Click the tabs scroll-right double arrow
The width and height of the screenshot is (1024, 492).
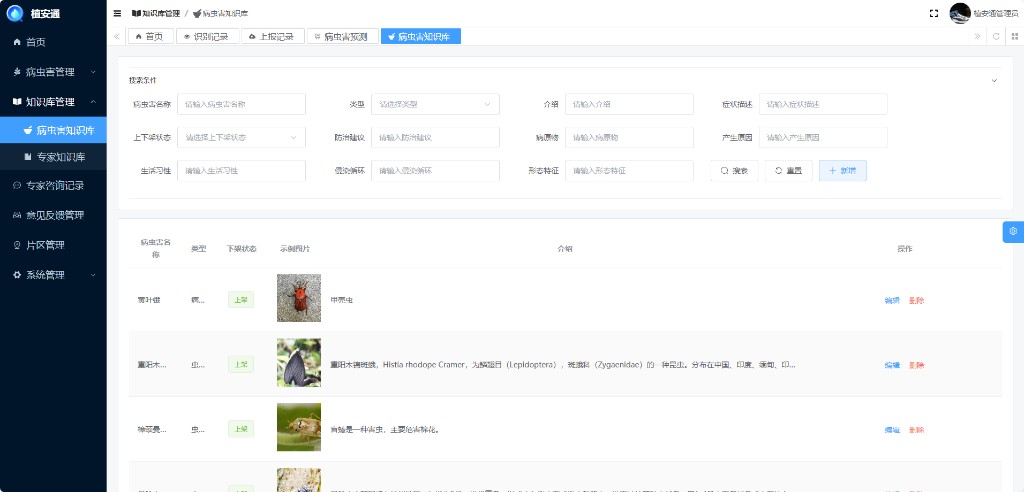(x=977, y=37)
